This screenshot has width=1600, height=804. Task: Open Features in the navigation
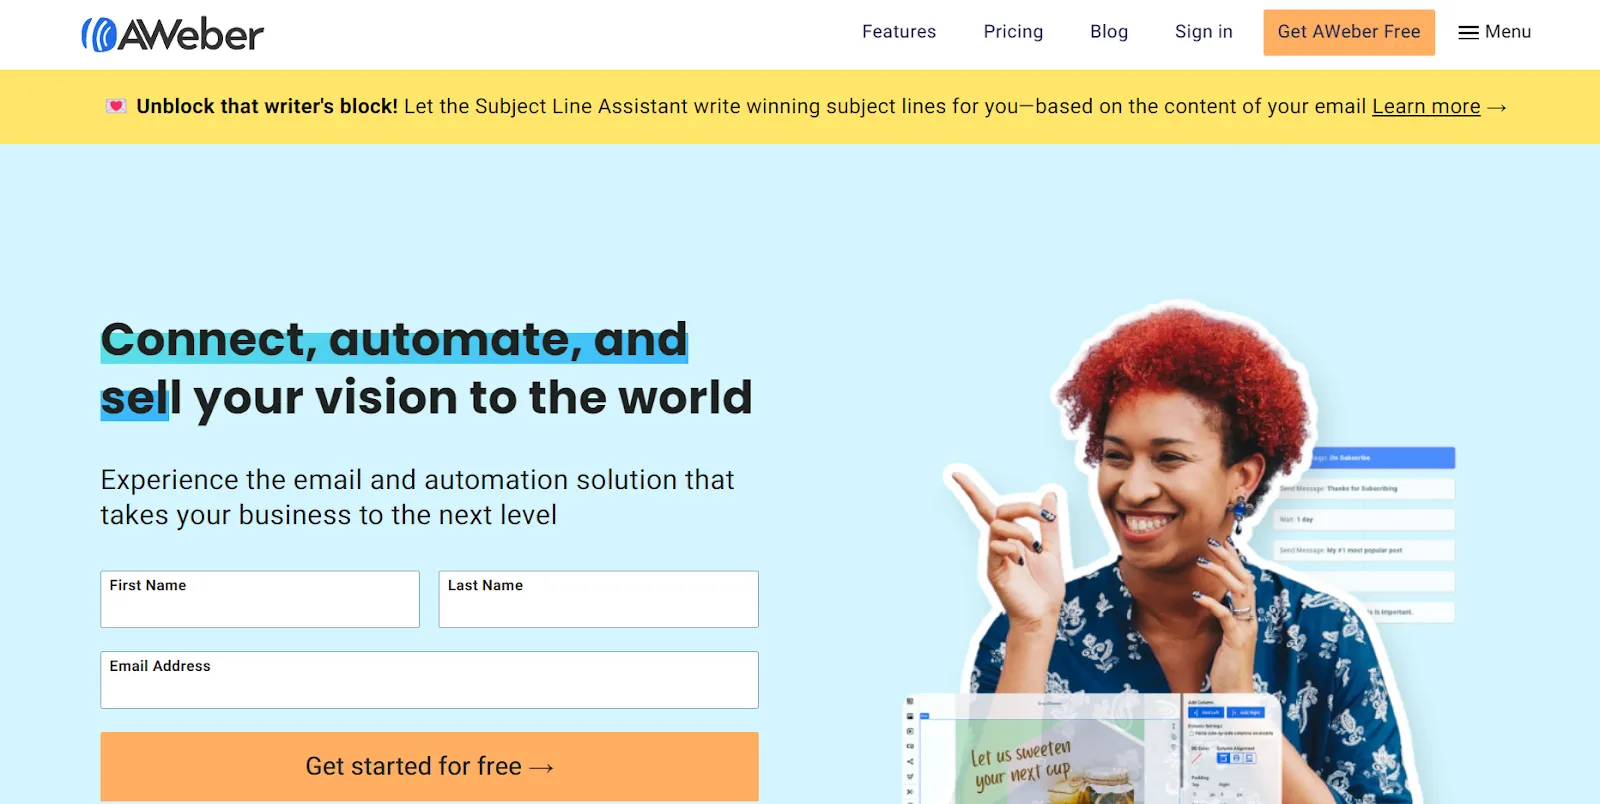[899, 32]
